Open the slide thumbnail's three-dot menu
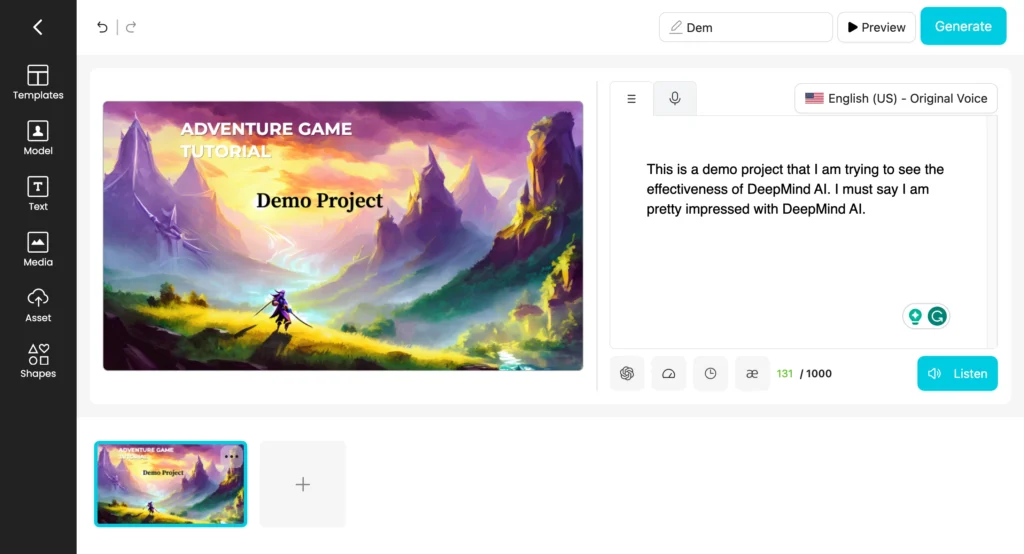Viewport: 1024px width, 554px height. coord(231,456)
